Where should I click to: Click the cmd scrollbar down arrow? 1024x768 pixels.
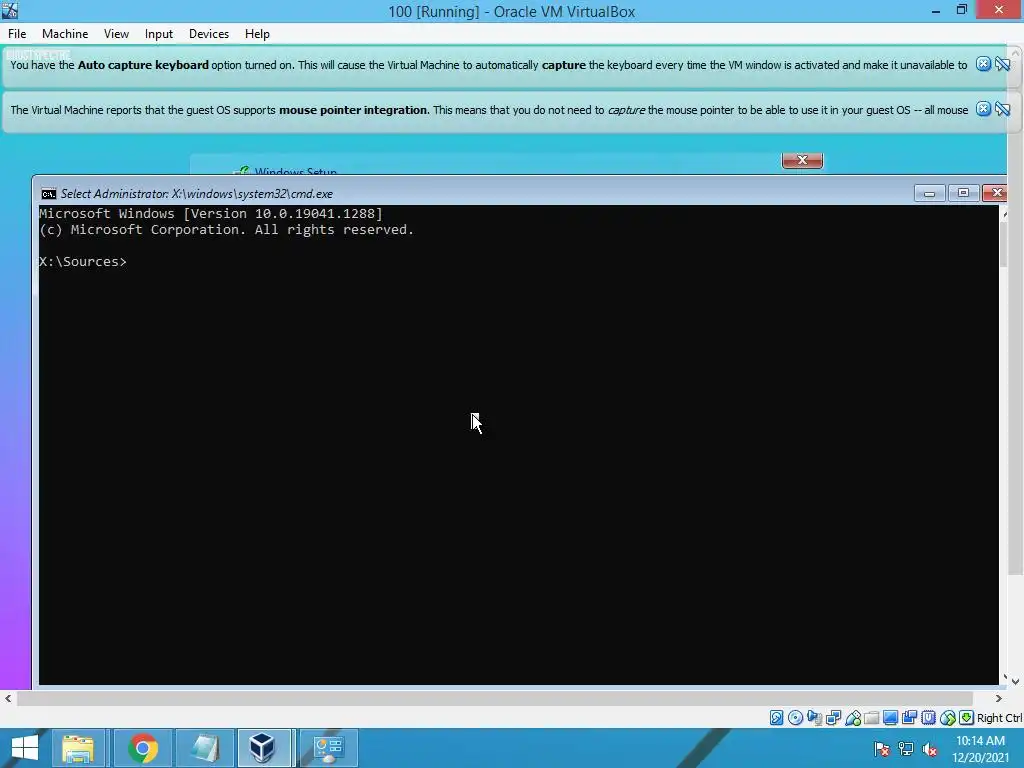click(x=1004, y=679)
